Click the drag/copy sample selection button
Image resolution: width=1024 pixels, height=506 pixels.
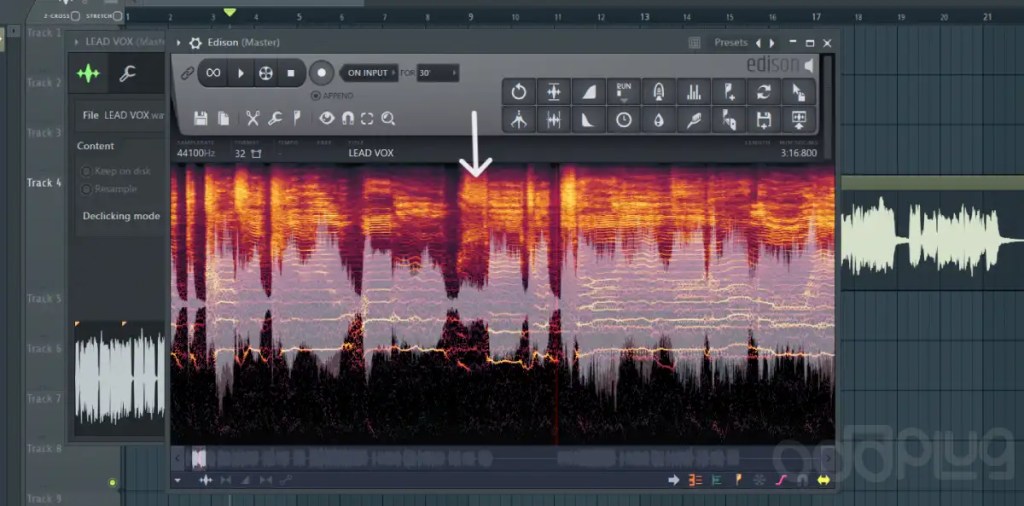pyautogui.click(x=799, y=92)
